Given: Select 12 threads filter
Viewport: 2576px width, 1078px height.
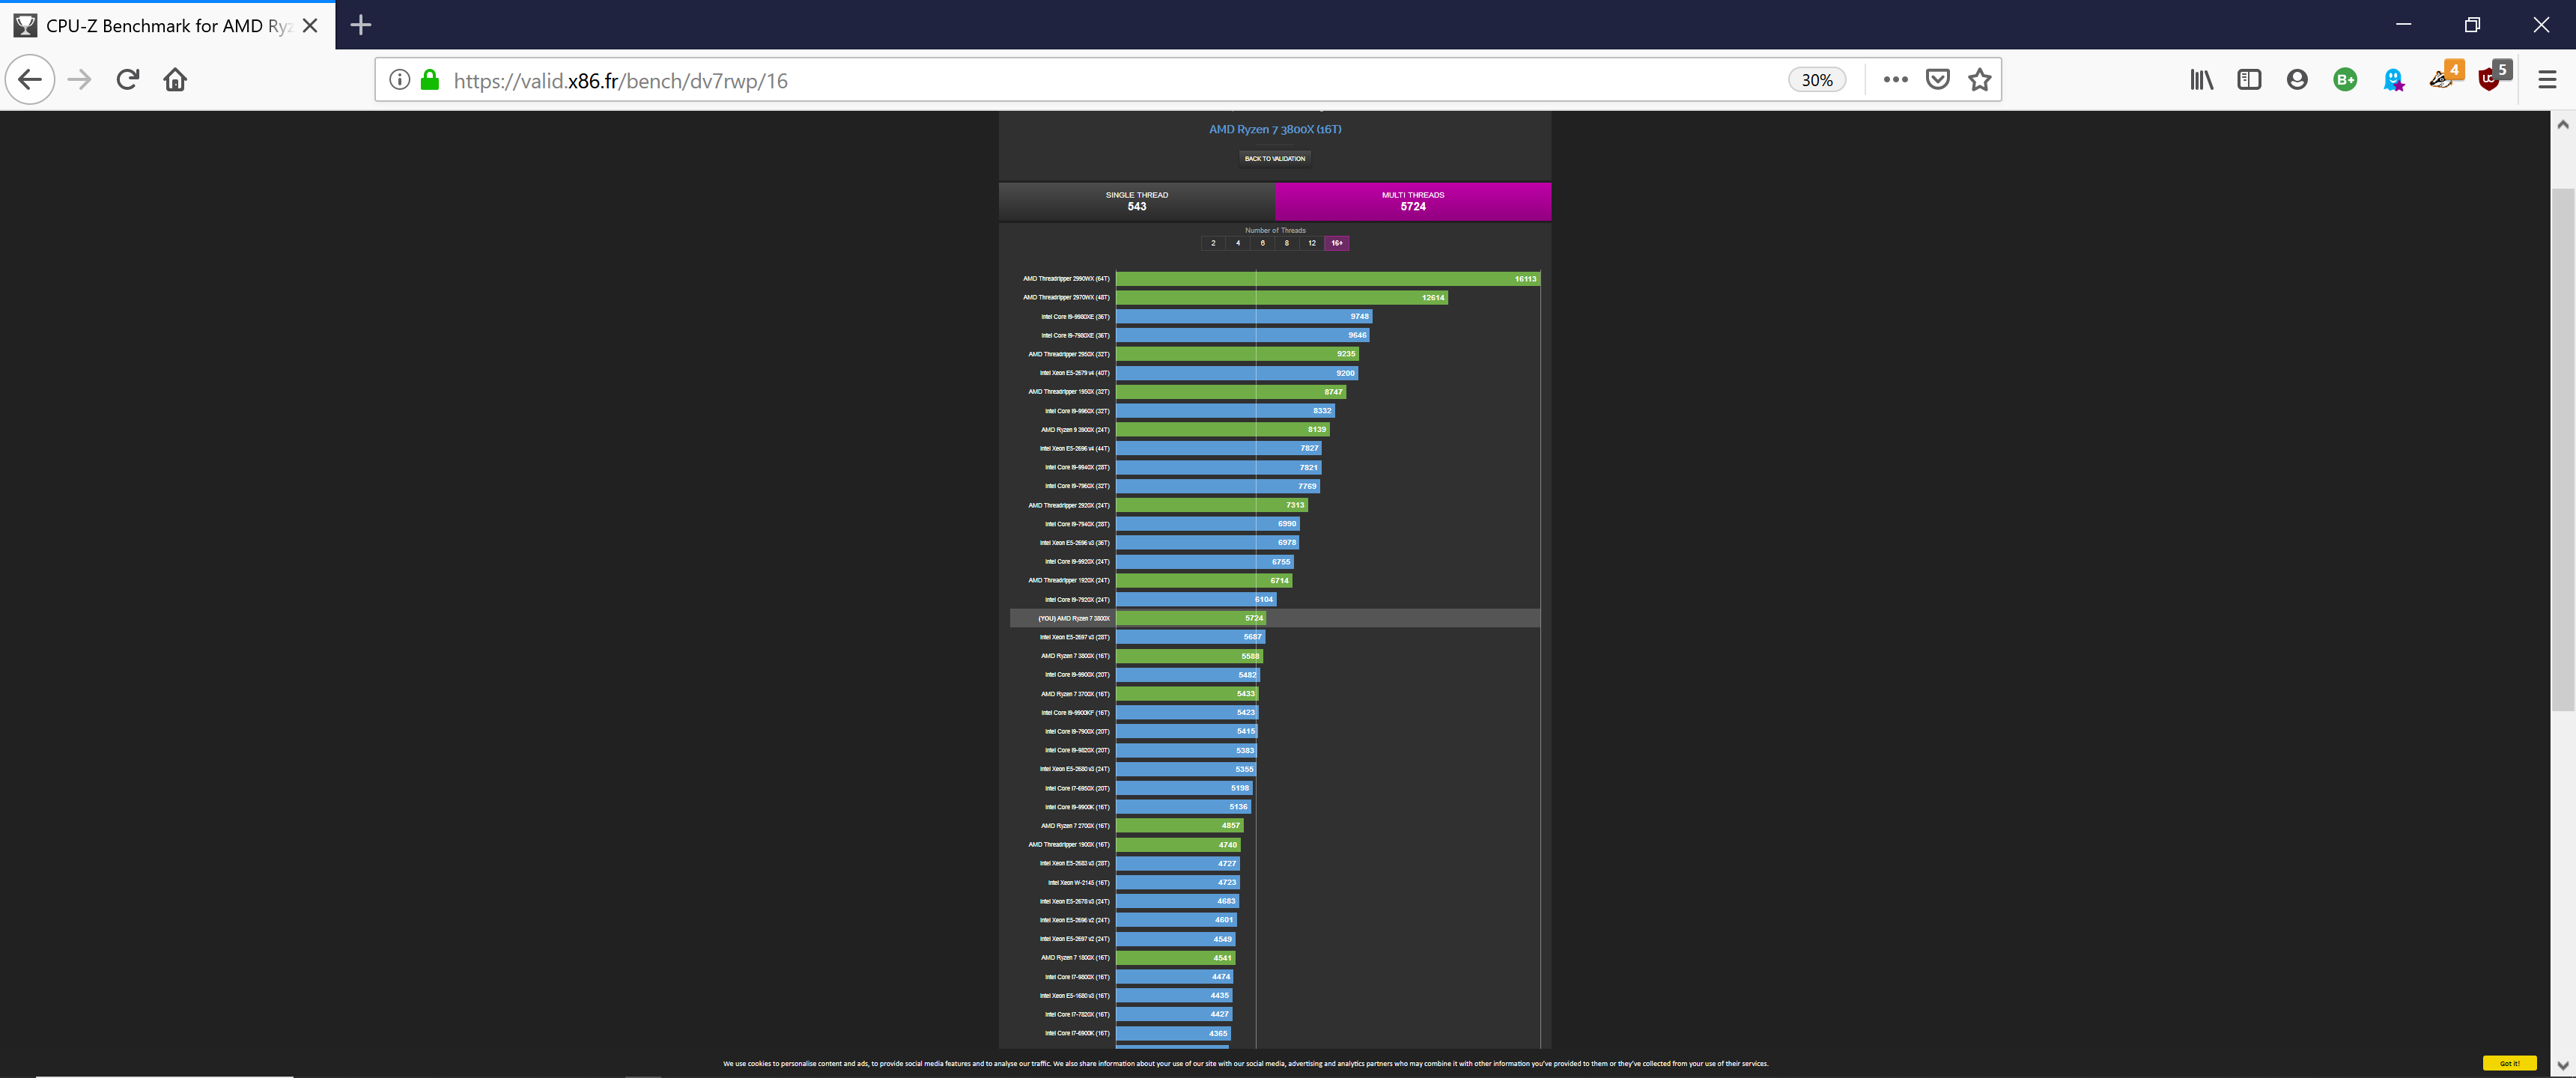Looking at the screenshot, I should click(1312, 243).
